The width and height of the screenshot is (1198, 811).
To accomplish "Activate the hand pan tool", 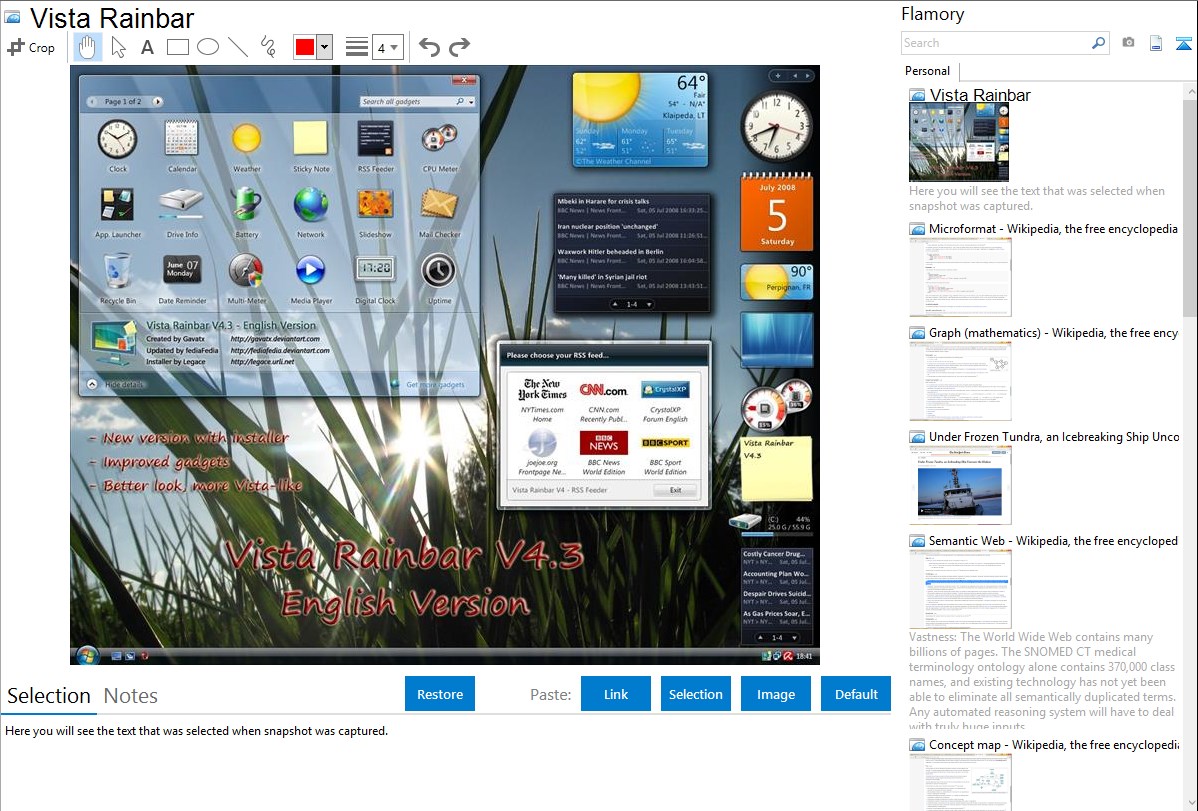I will tap(87, 47).
